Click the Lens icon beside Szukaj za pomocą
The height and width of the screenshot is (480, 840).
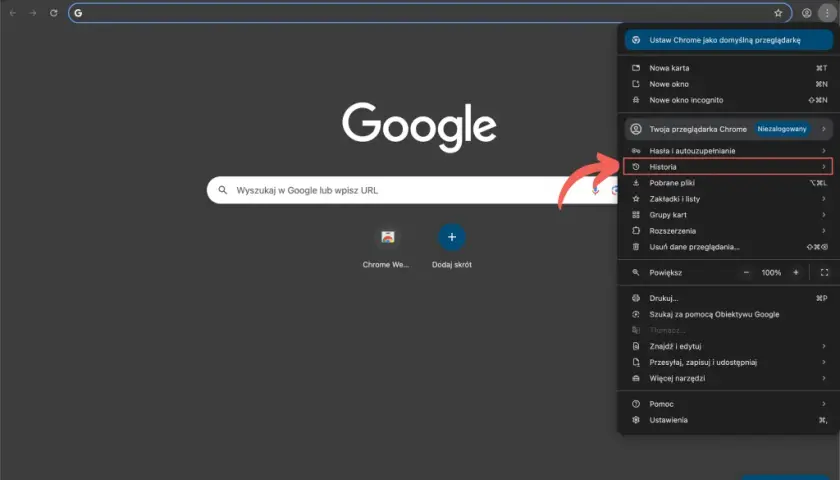[x=636, y=314]
